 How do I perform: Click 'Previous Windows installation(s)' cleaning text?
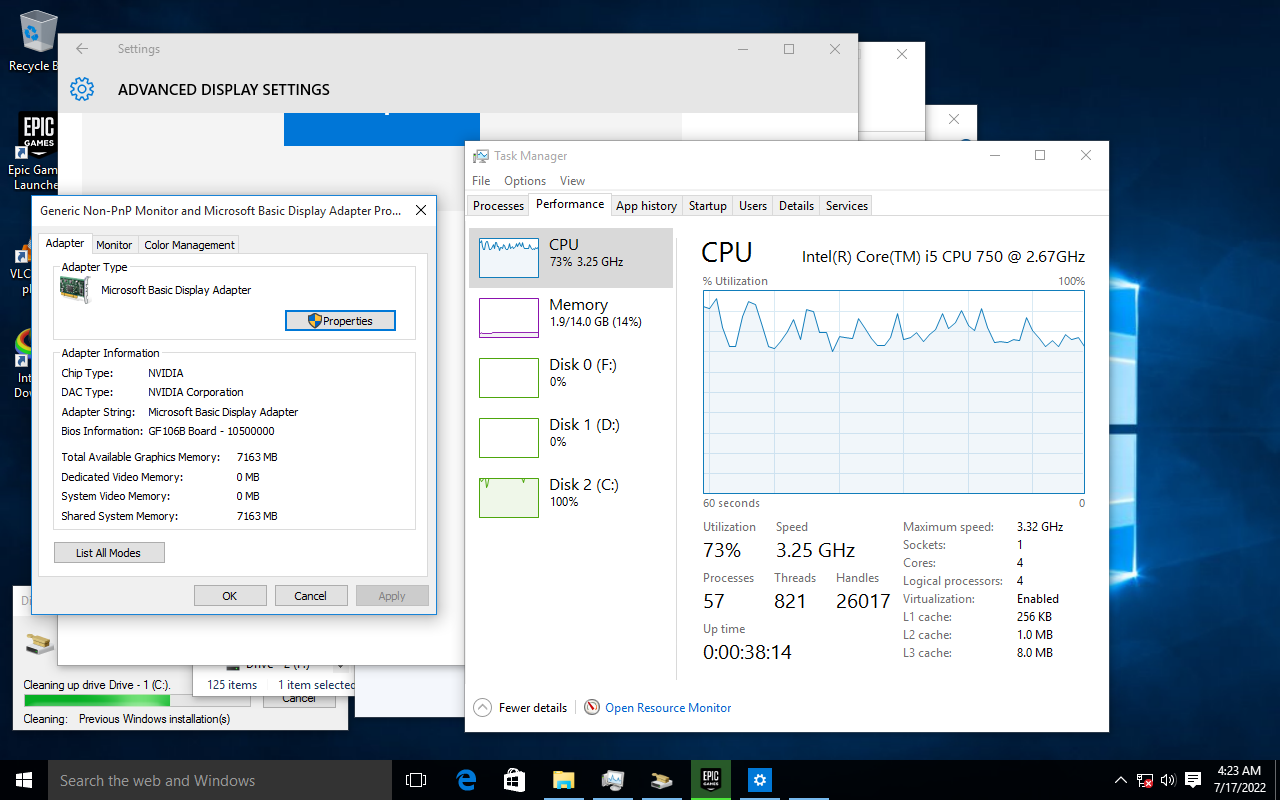point(154,719)
